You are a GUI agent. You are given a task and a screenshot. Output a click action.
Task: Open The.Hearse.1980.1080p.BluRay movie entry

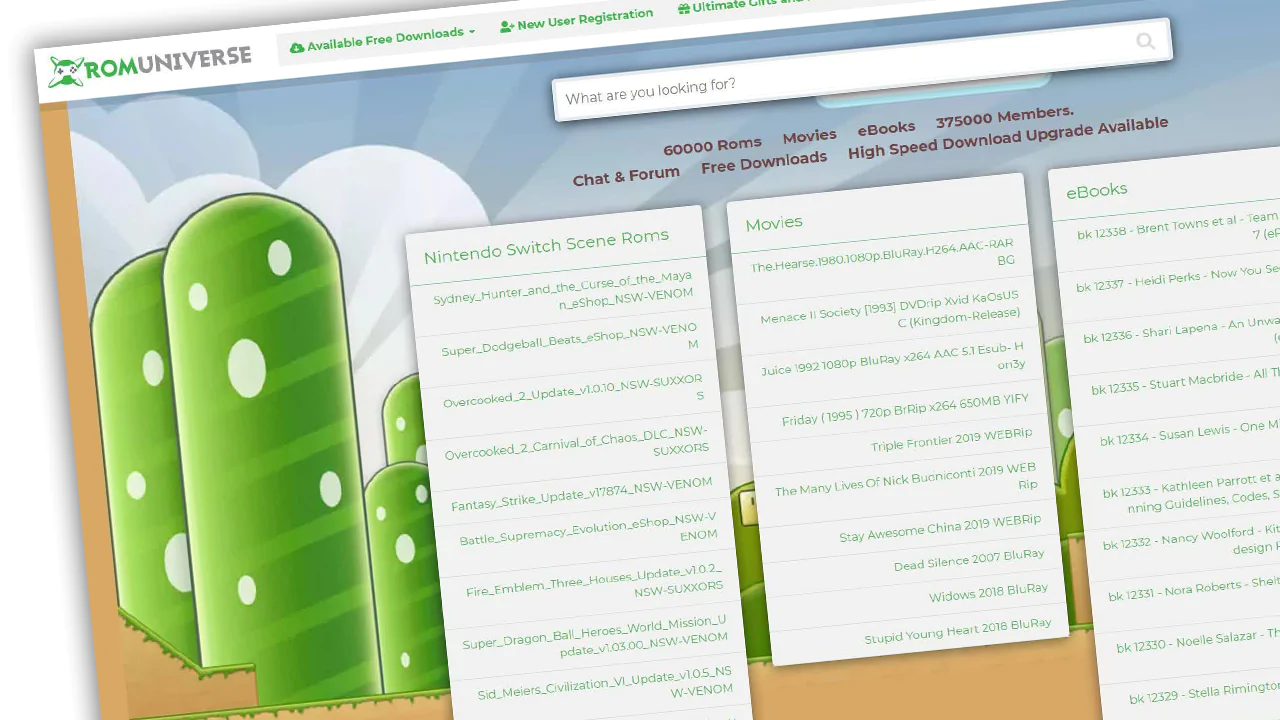coord(882,254)
